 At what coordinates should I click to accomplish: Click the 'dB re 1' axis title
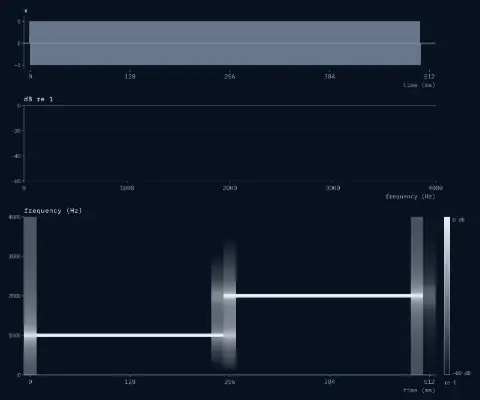(38, 99)
